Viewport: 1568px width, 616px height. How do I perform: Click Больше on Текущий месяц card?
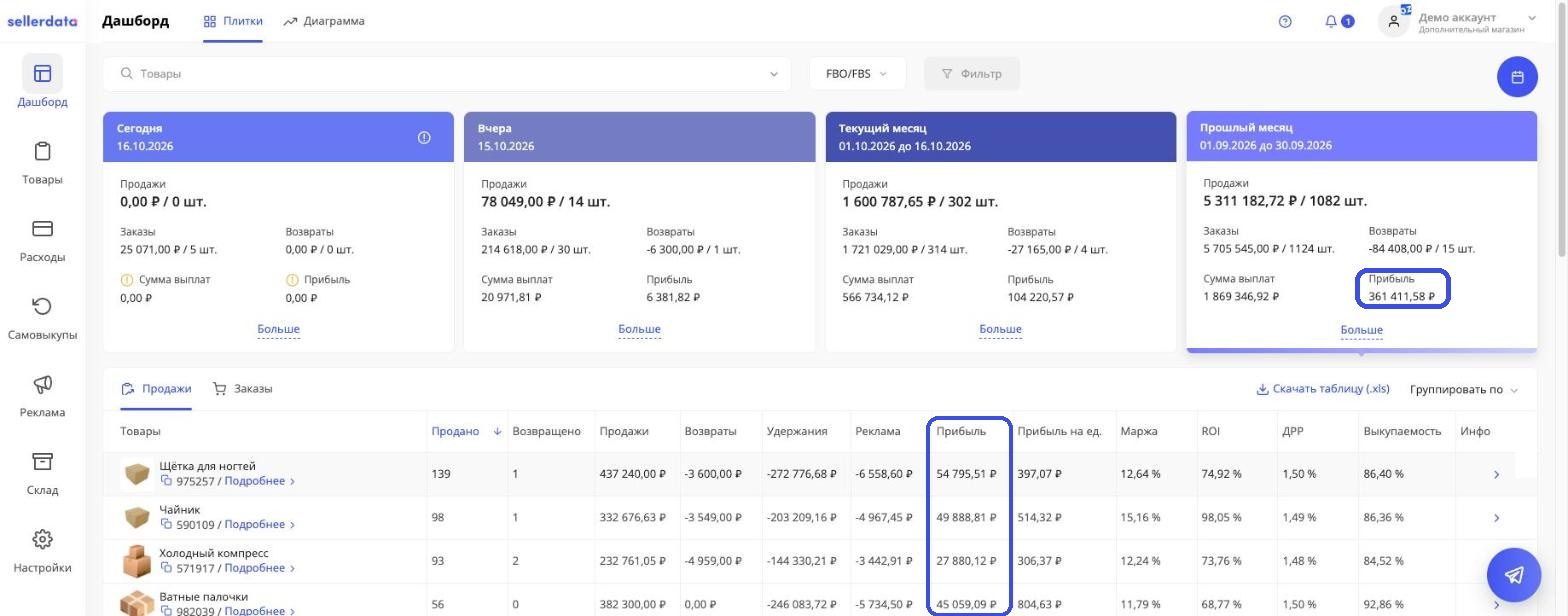click(x=1000, y=329)
